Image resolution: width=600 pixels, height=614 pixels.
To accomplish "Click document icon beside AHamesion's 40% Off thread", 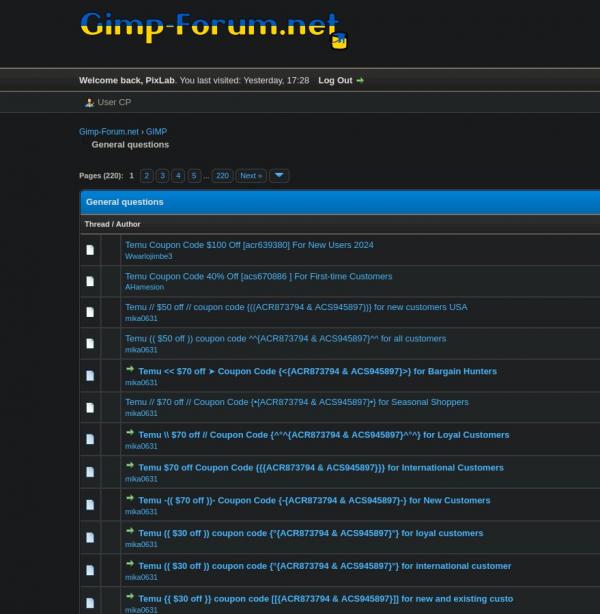I will 90,281.
